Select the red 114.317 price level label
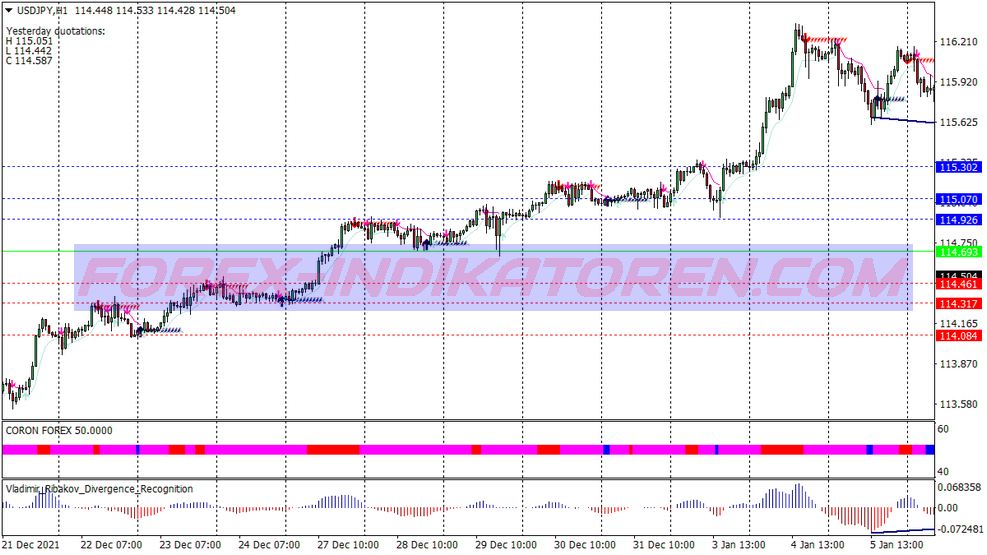This screenshot has width=987, height=555. point(959,304)
